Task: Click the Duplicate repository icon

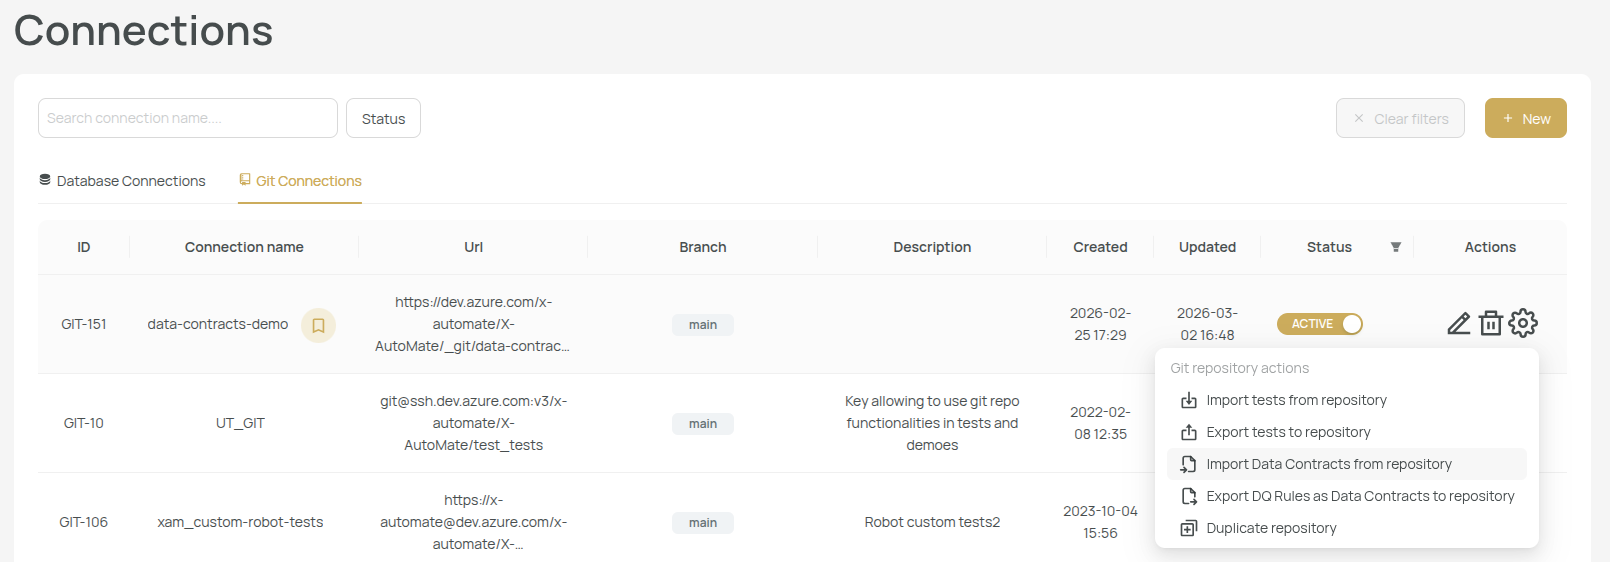Action: 1189,529
